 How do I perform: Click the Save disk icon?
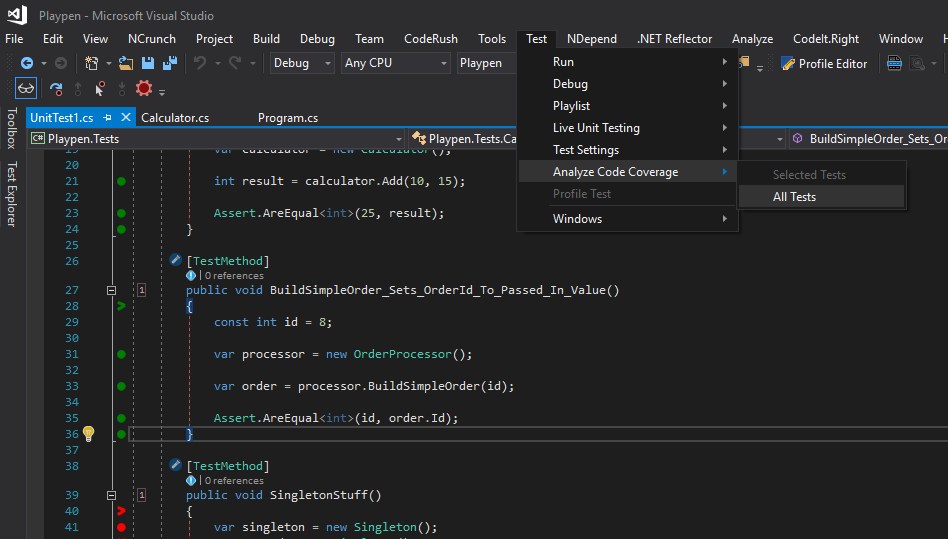148,63
